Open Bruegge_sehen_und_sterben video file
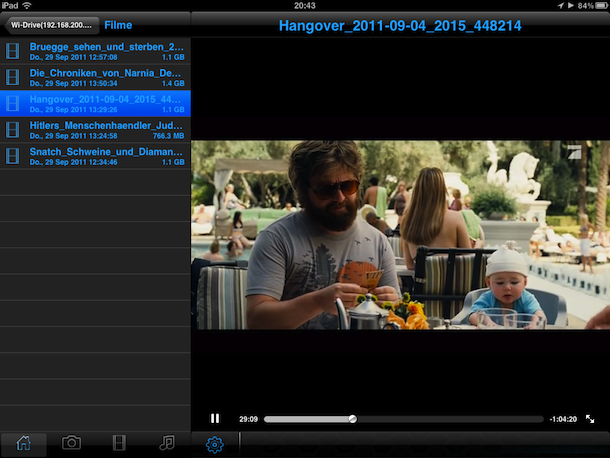610x458 pixels. (x=95, y=51)
